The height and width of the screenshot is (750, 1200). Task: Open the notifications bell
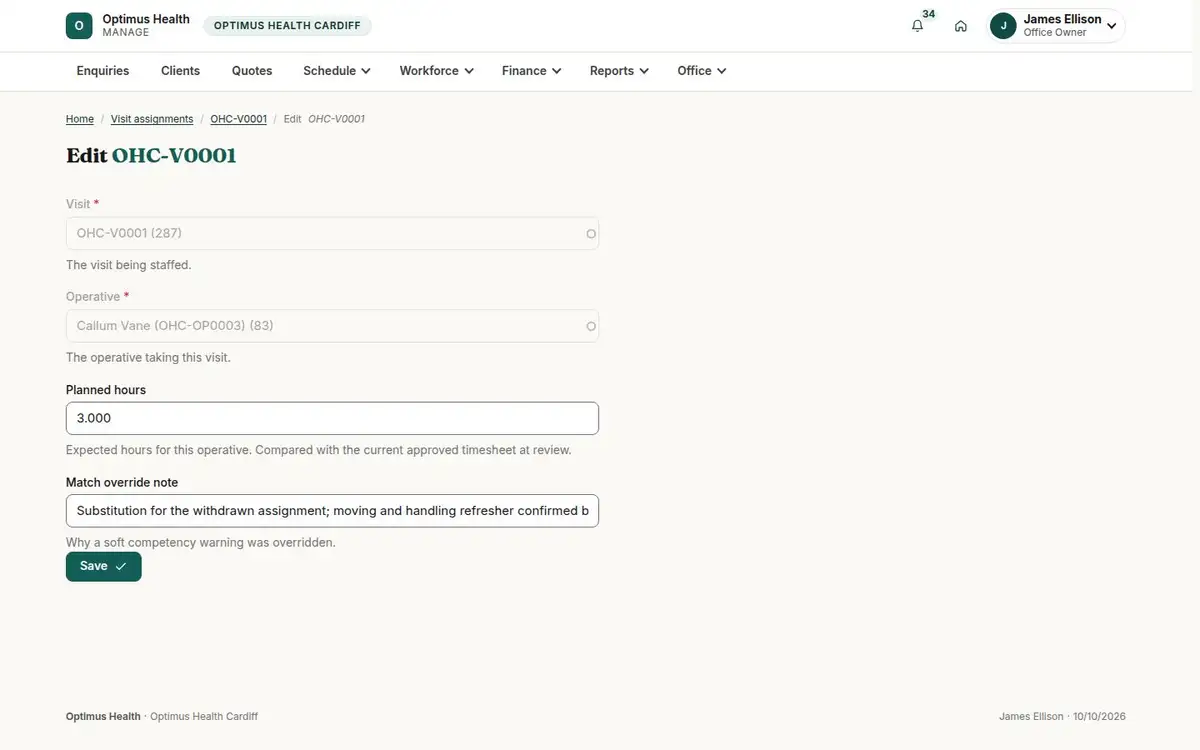pyautogui.click(x=917, y=26)
